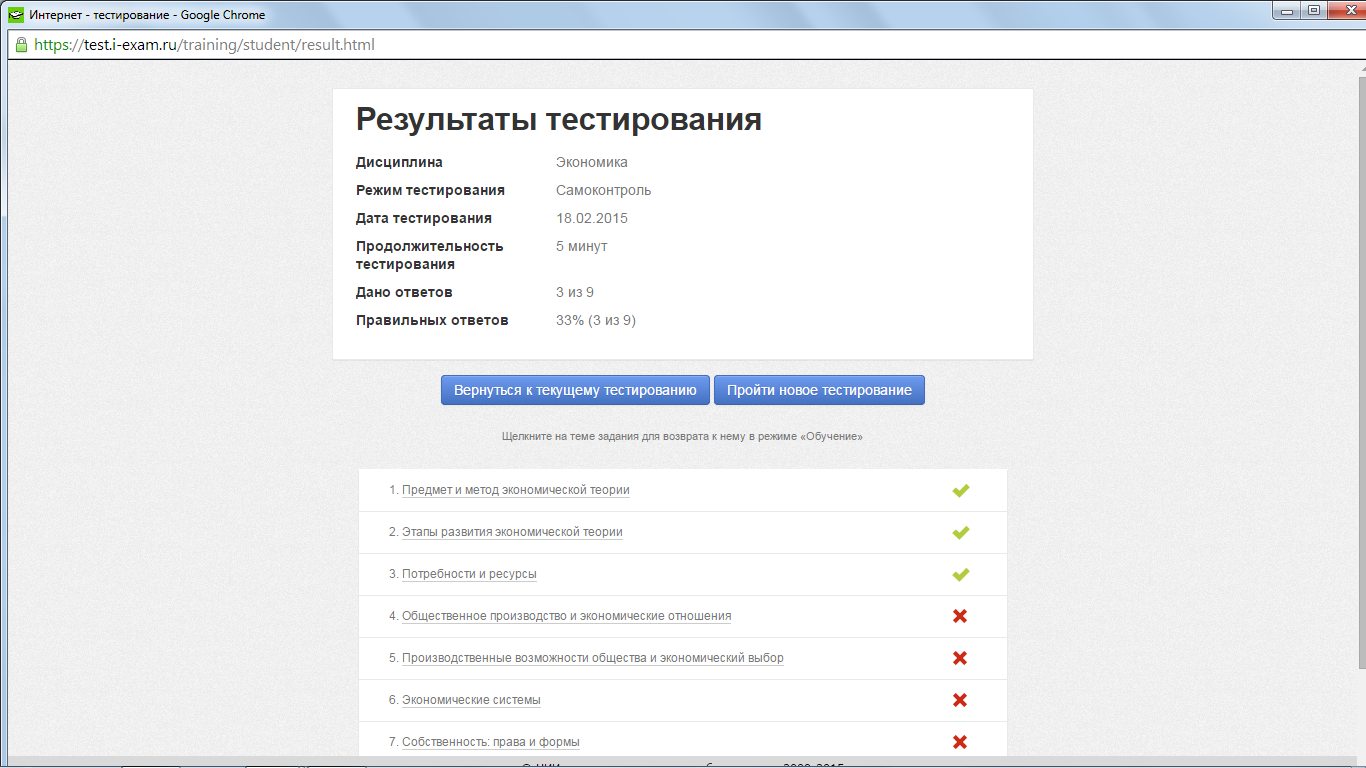Click the green checkmark beside Потребности и ресурсы
1366x768 pixels.
pos(961,575)
